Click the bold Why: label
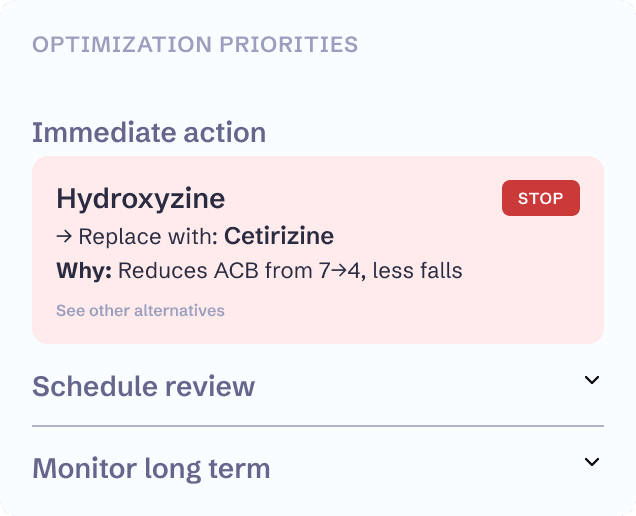This screenshot has height=516, width=636. pos(87,271)
